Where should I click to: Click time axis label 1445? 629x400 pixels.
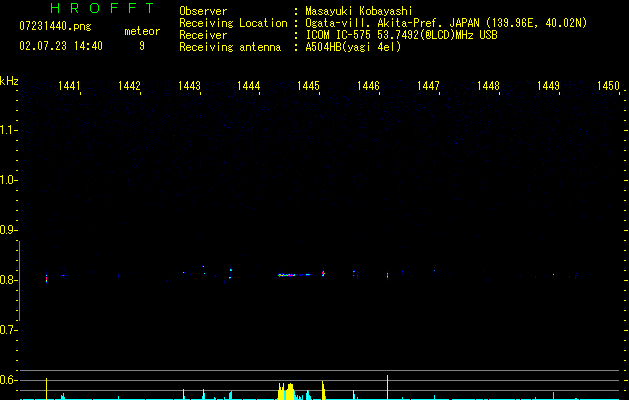click(308, 86)
